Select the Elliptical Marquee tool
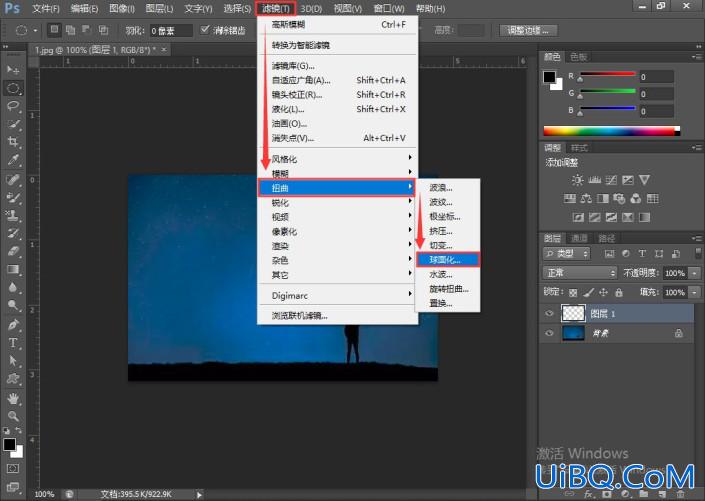705x501 pixels. (13, 88)
